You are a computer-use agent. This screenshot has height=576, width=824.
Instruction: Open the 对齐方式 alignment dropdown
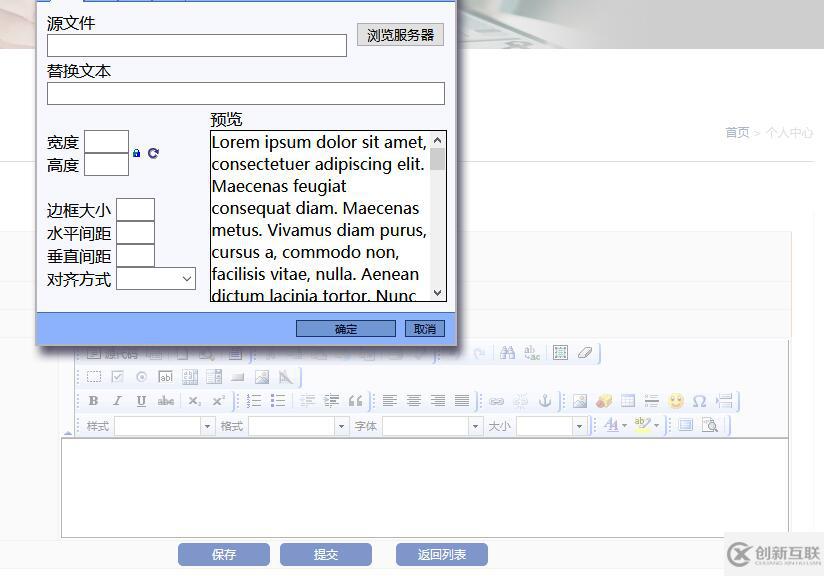click(x=156, y=279)
